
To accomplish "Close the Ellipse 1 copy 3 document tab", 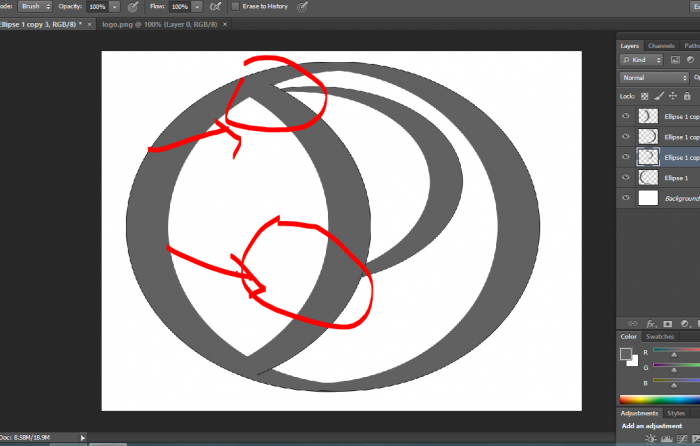I will click(x=89, y=25).
